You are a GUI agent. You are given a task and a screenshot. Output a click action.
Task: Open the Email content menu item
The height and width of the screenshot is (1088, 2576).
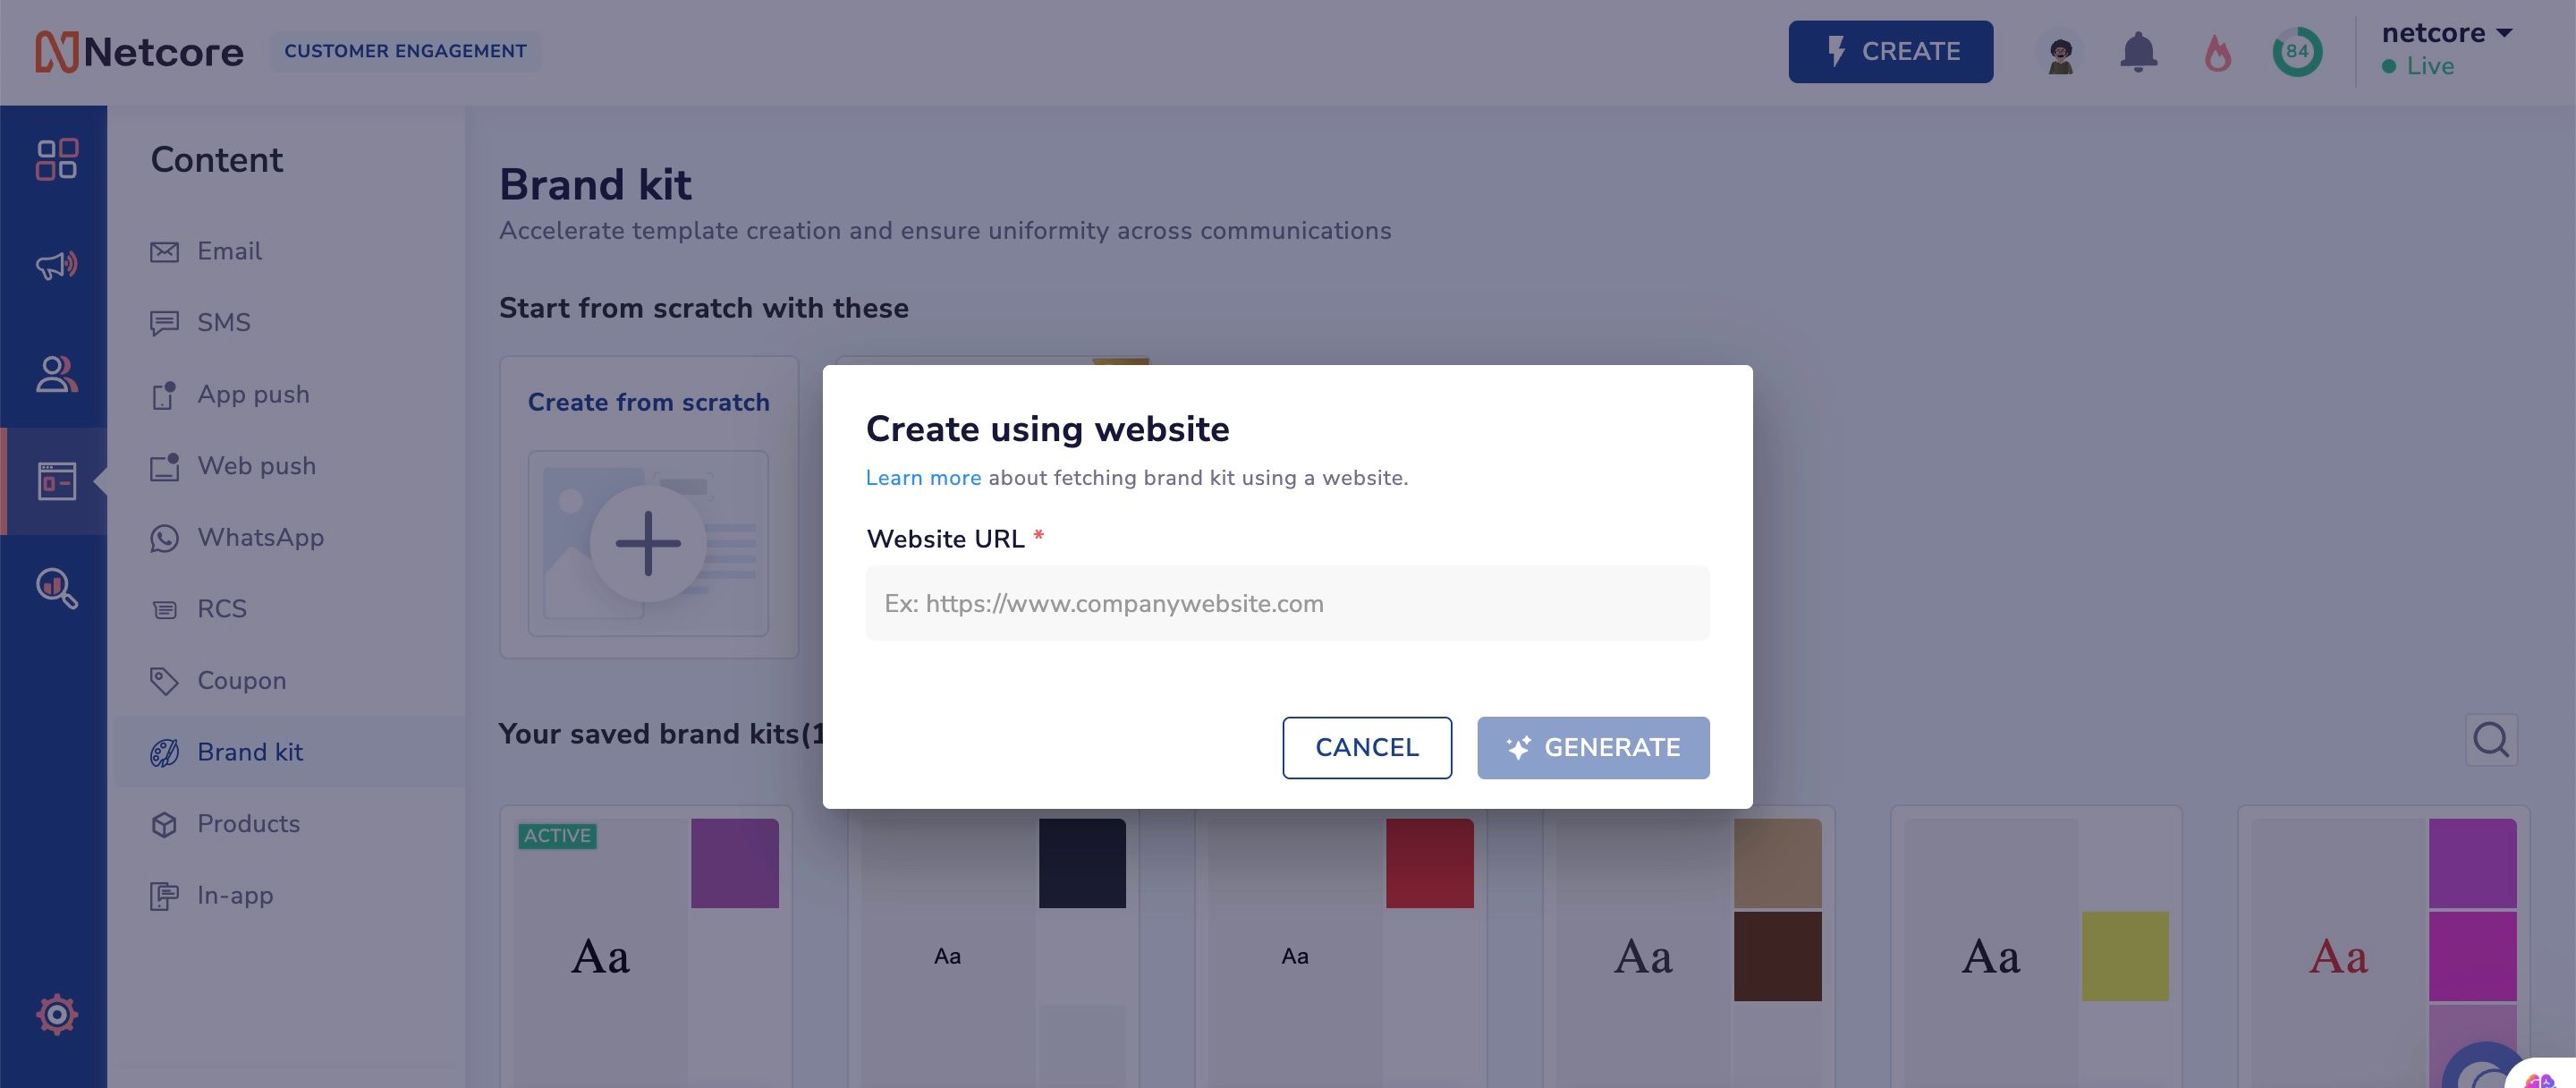(x=229, y=251)
